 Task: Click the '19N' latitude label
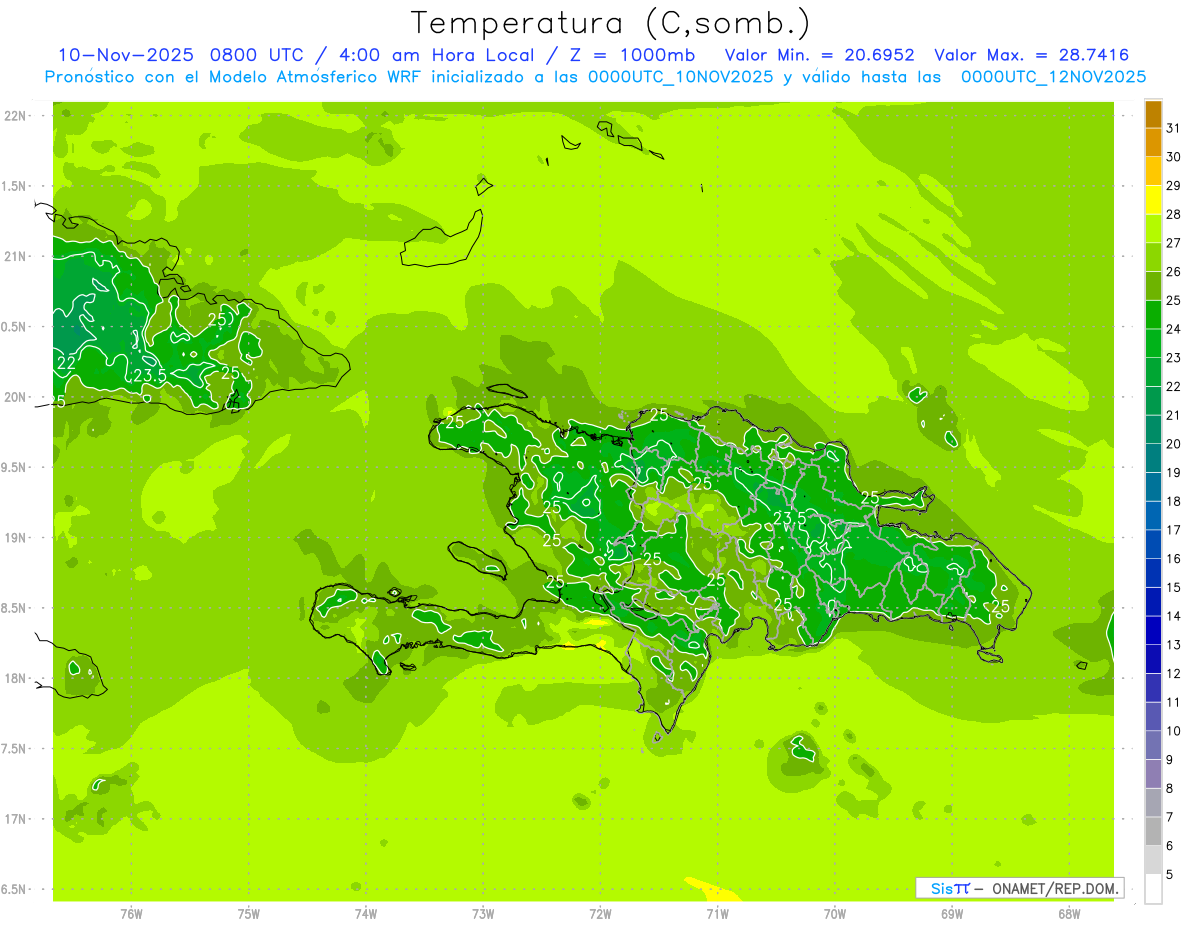(16, 538)
